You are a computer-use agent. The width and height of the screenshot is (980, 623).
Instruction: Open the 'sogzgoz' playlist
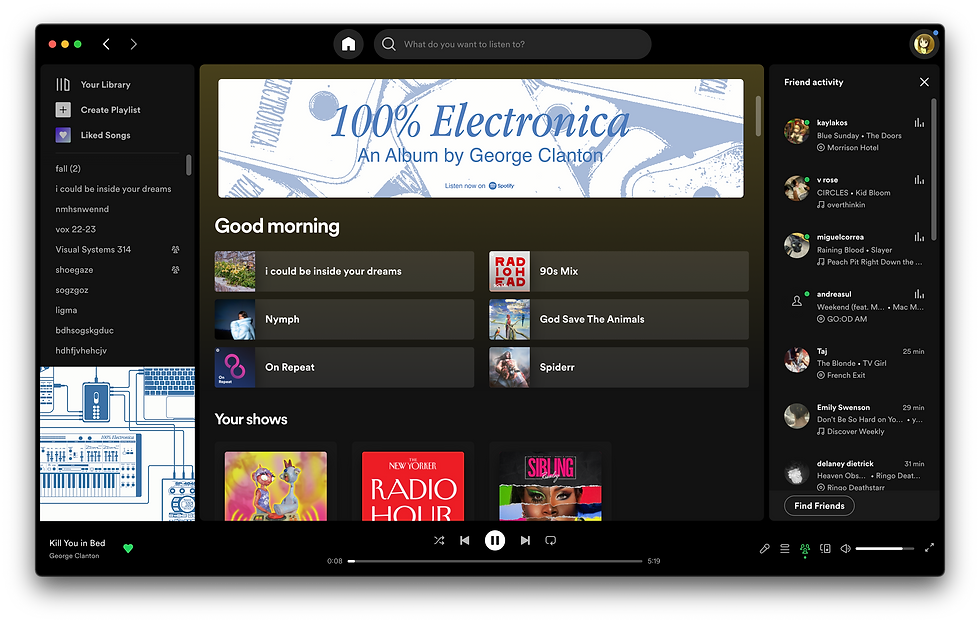tap(72, 290)
